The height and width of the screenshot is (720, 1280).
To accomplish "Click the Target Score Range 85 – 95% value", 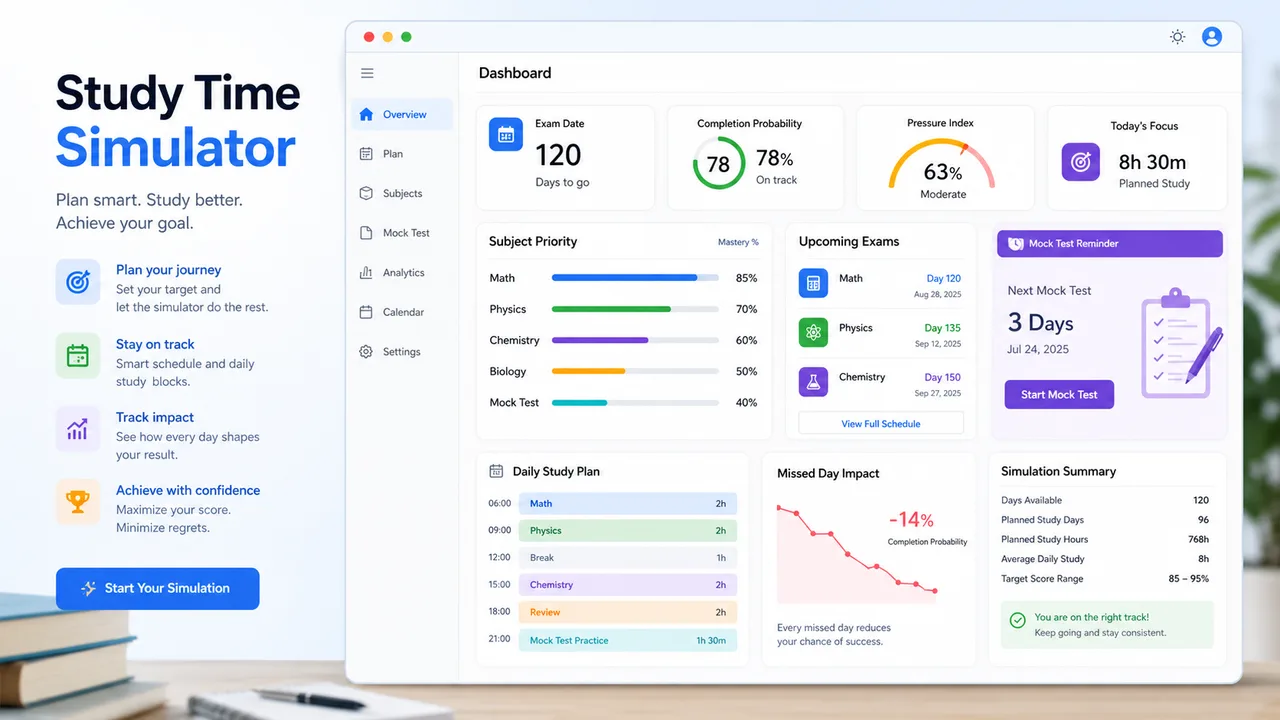I will pyautogui.click(x=1188, y=579).
